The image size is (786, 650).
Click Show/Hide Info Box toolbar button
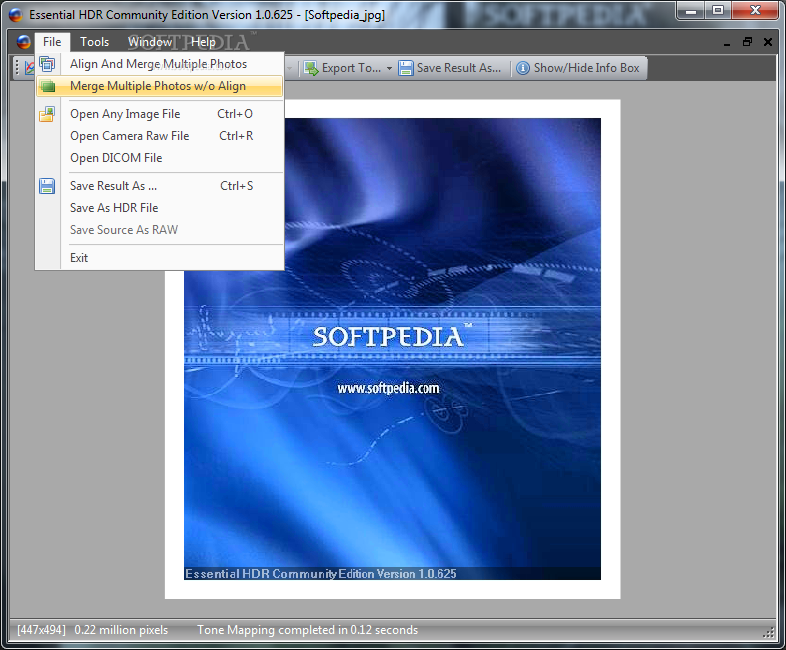(x=577, y=68)
